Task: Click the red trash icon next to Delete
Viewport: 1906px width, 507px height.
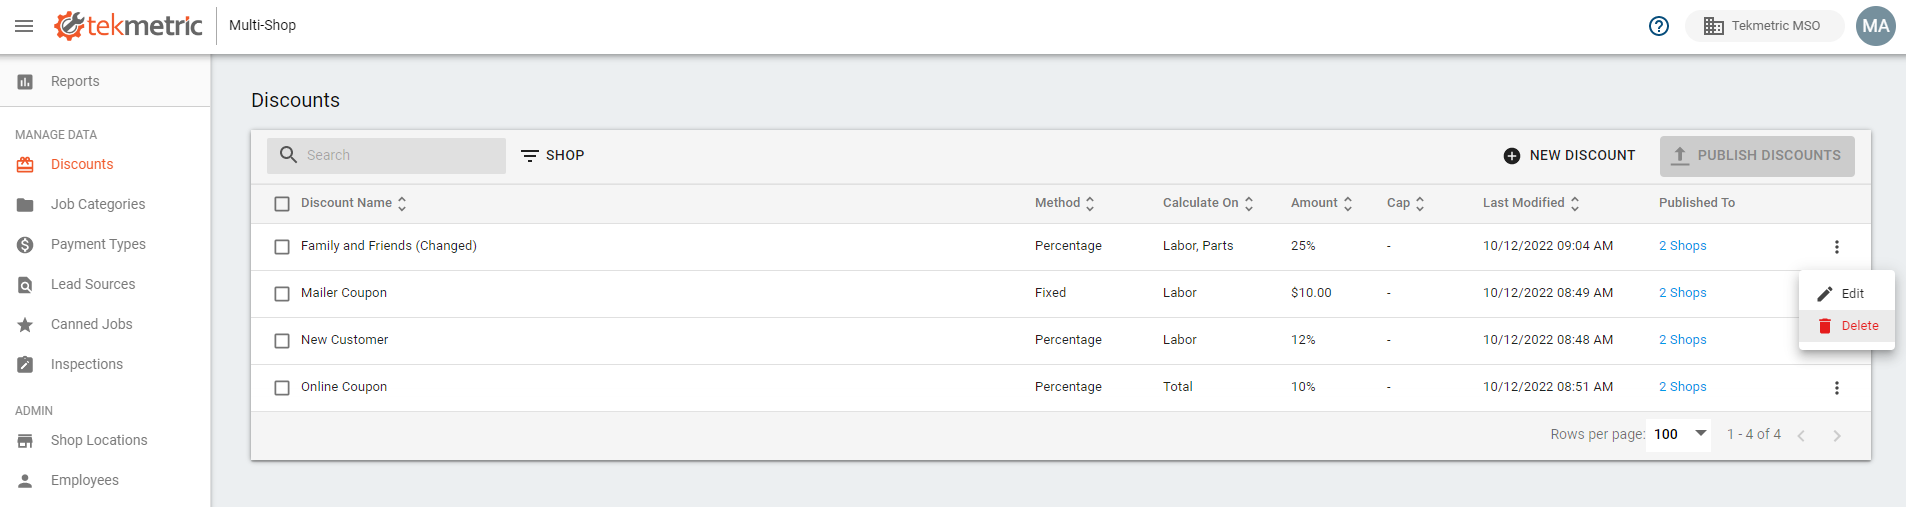Action: [1825, 326]
